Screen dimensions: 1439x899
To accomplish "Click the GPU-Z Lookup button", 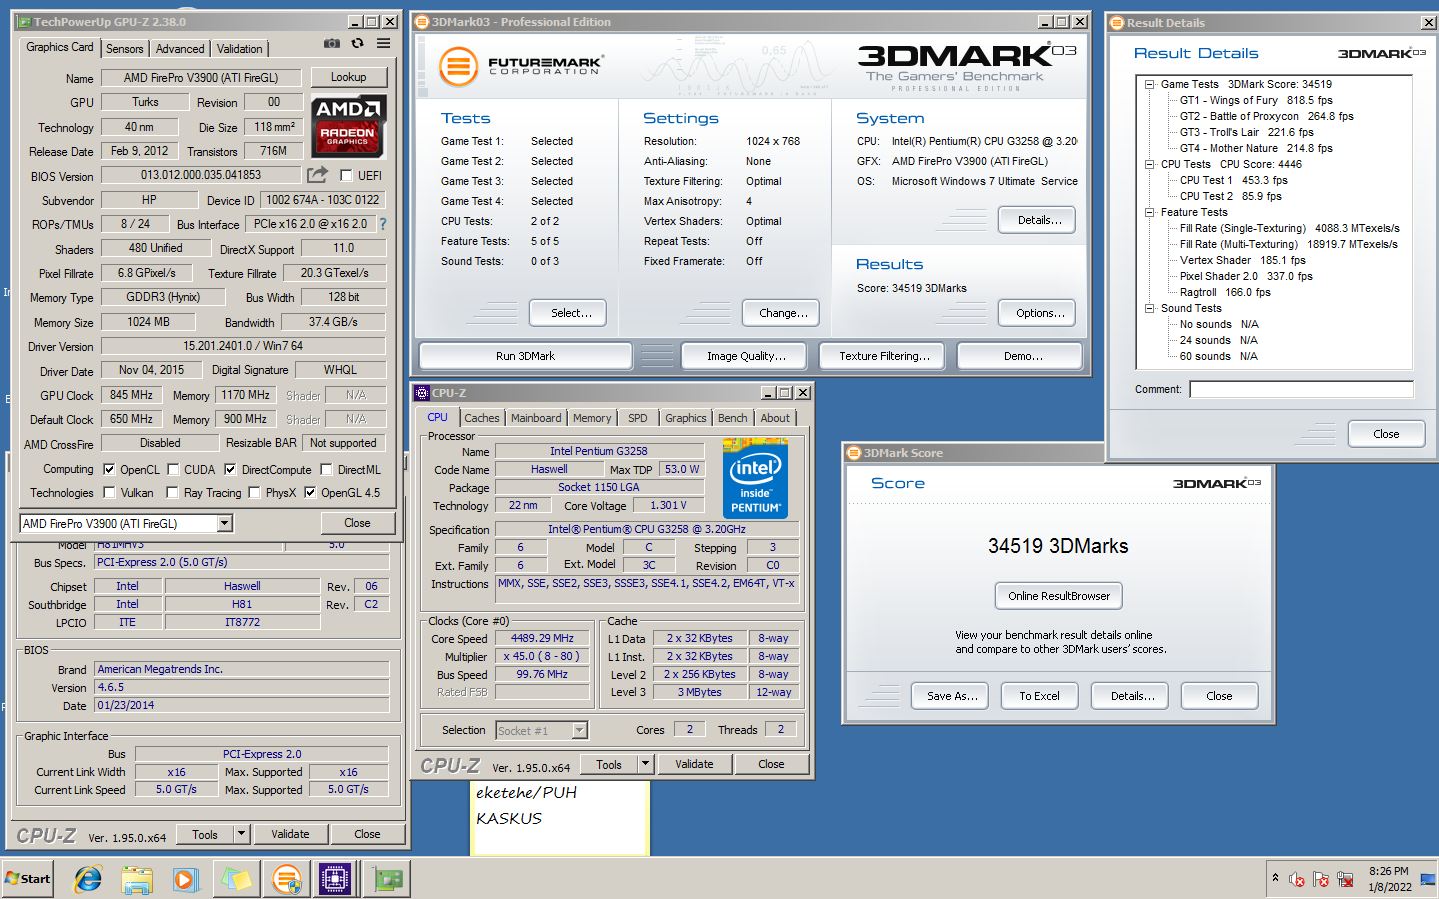I will pyautogui.click(x=348, y=77).
